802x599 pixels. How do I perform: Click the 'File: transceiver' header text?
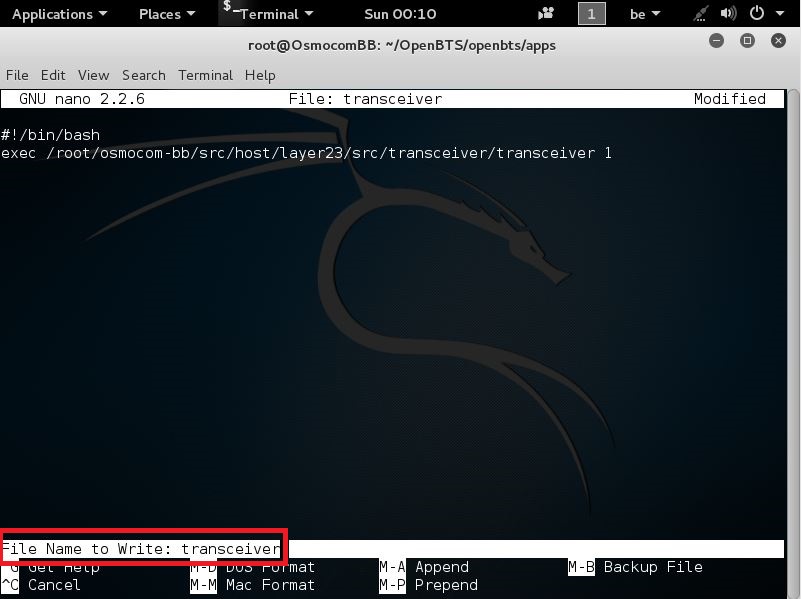[x=365, y=99]
